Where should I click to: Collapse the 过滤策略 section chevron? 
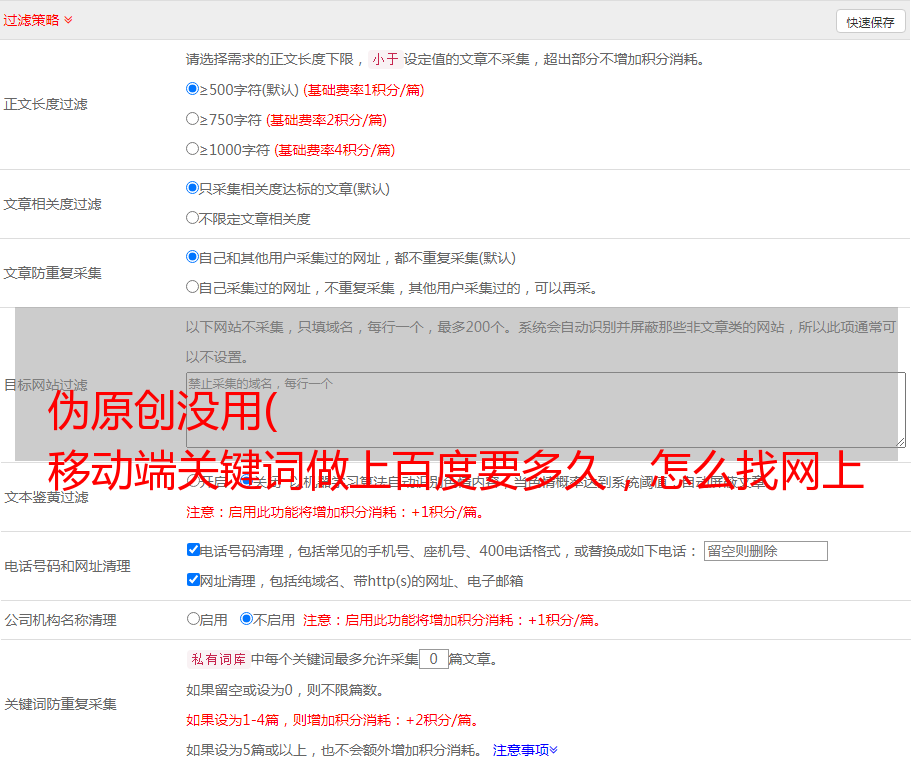[68, 20]
